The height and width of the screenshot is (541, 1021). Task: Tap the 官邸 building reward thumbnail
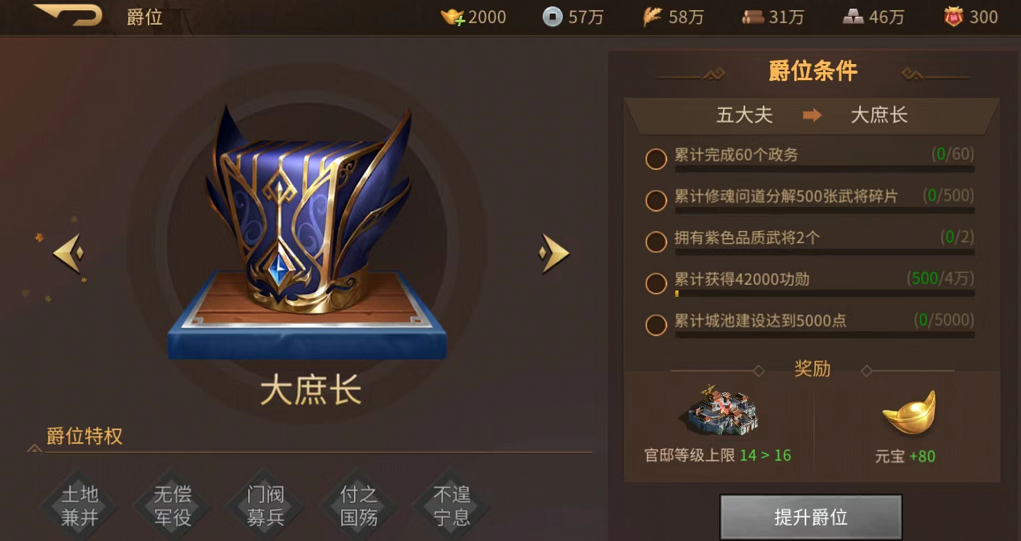(x=720, y=410)
